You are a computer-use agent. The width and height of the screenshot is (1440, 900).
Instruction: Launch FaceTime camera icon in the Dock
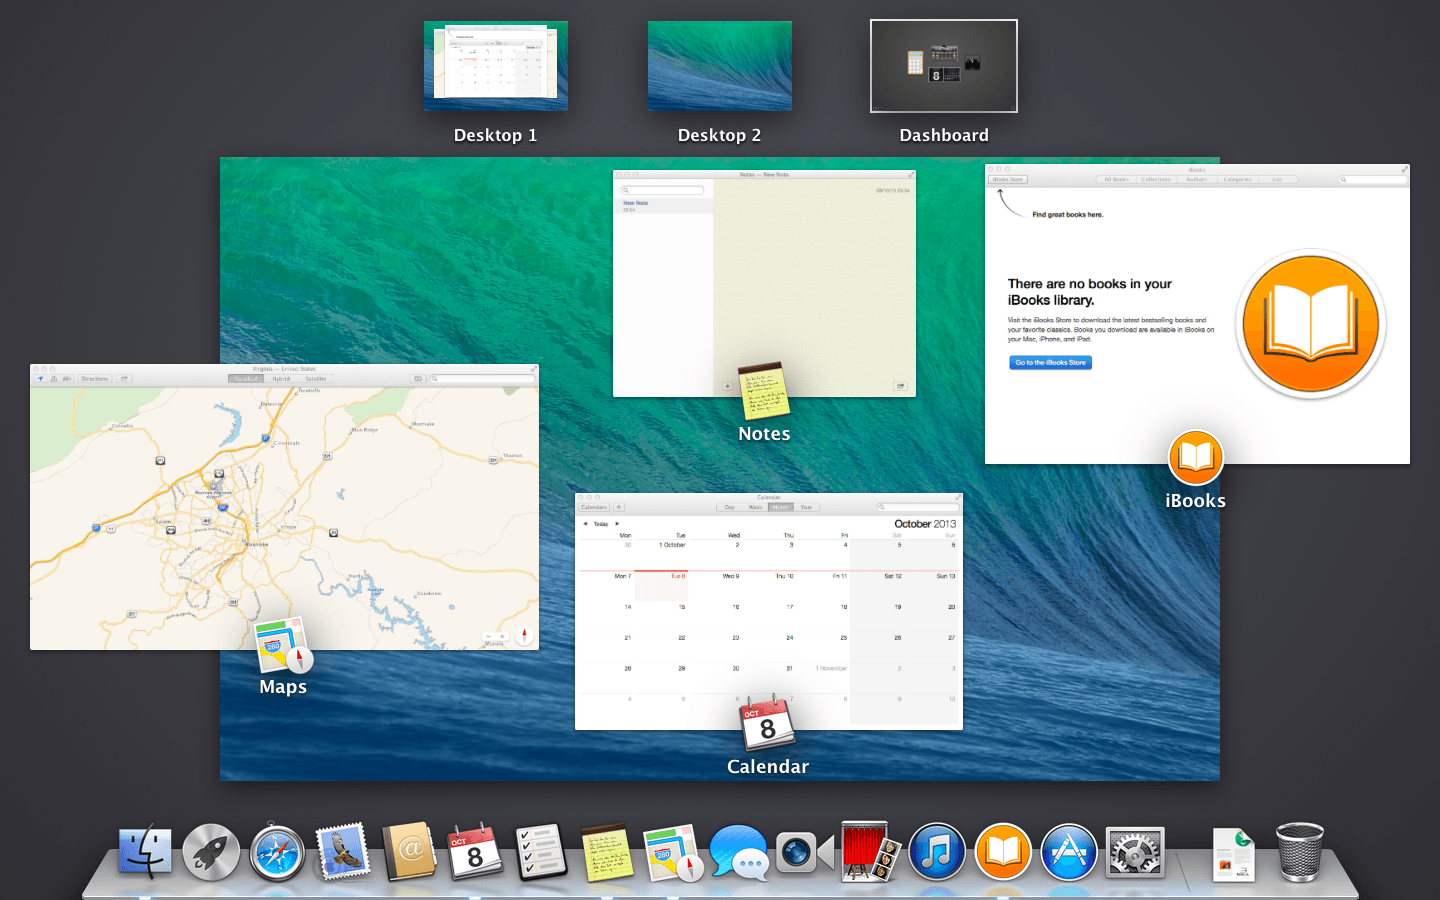click(805, 853)
